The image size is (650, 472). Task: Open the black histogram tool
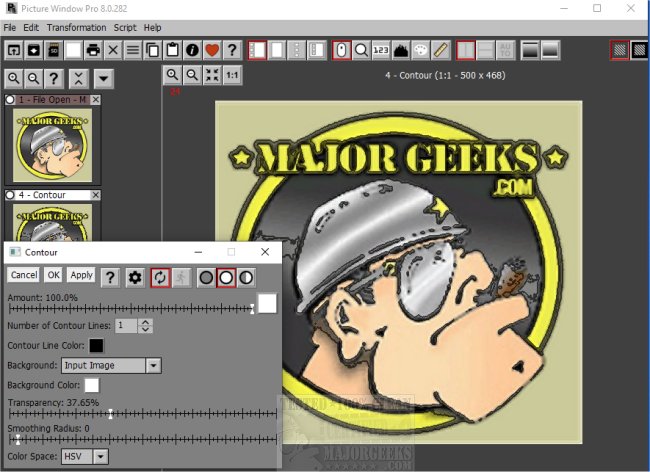[401, 51]
